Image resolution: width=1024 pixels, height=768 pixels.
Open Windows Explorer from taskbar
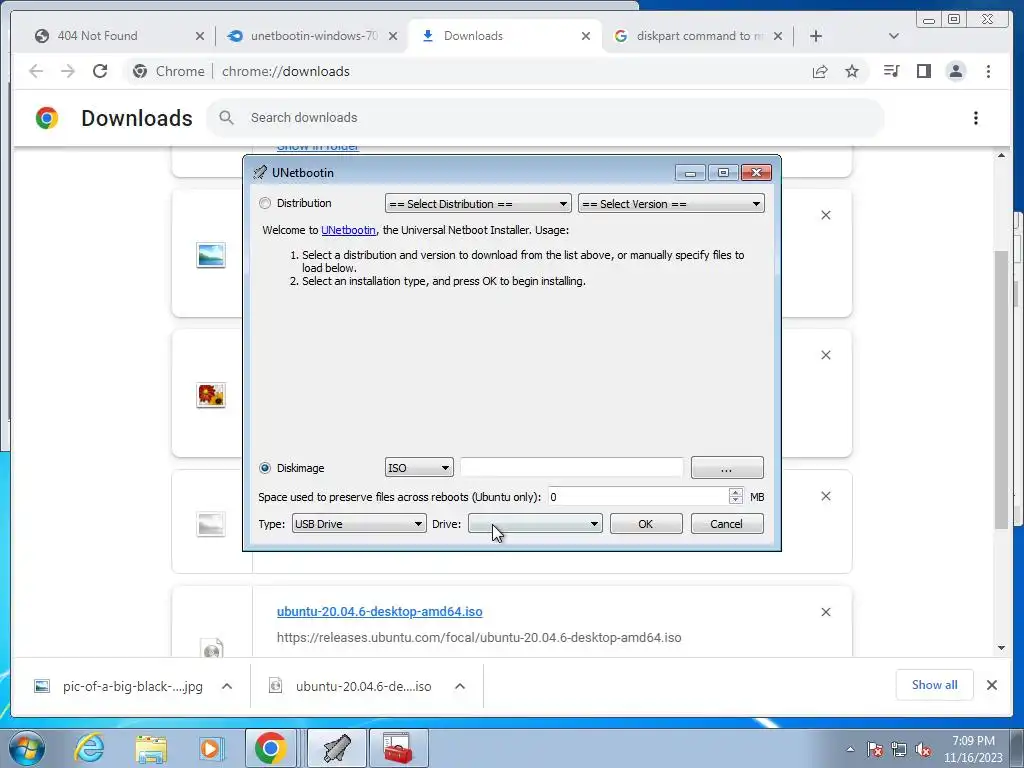[x=151, y=748]
